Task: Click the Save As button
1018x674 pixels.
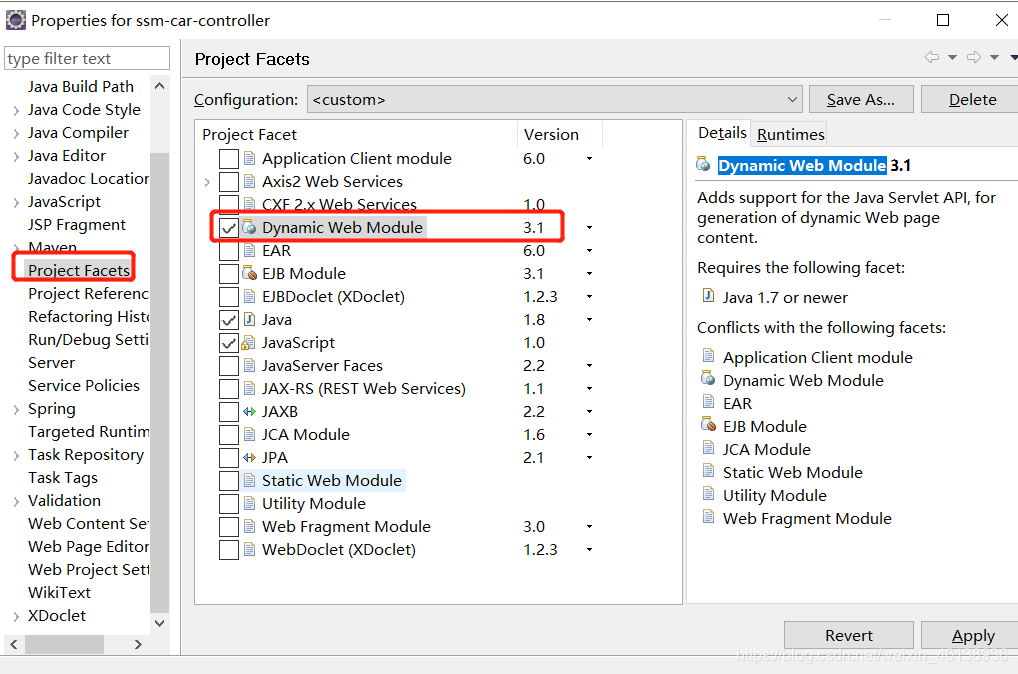Action: point(861,99)
